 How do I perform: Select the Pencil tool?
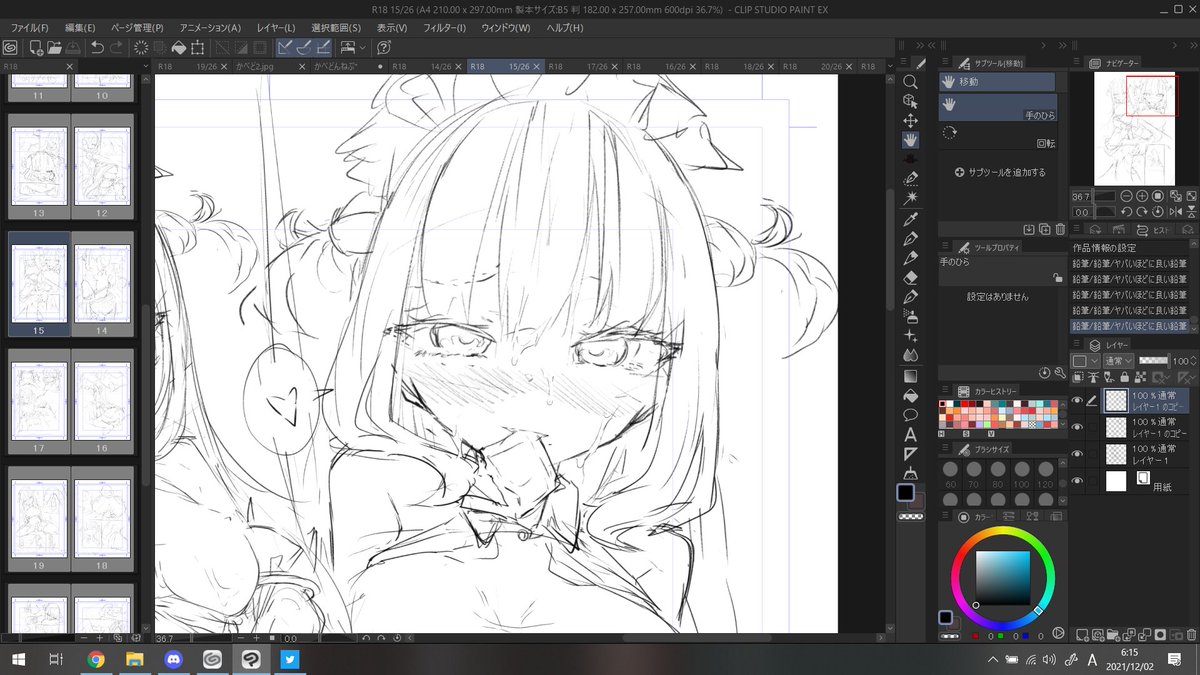pos(910,258)
